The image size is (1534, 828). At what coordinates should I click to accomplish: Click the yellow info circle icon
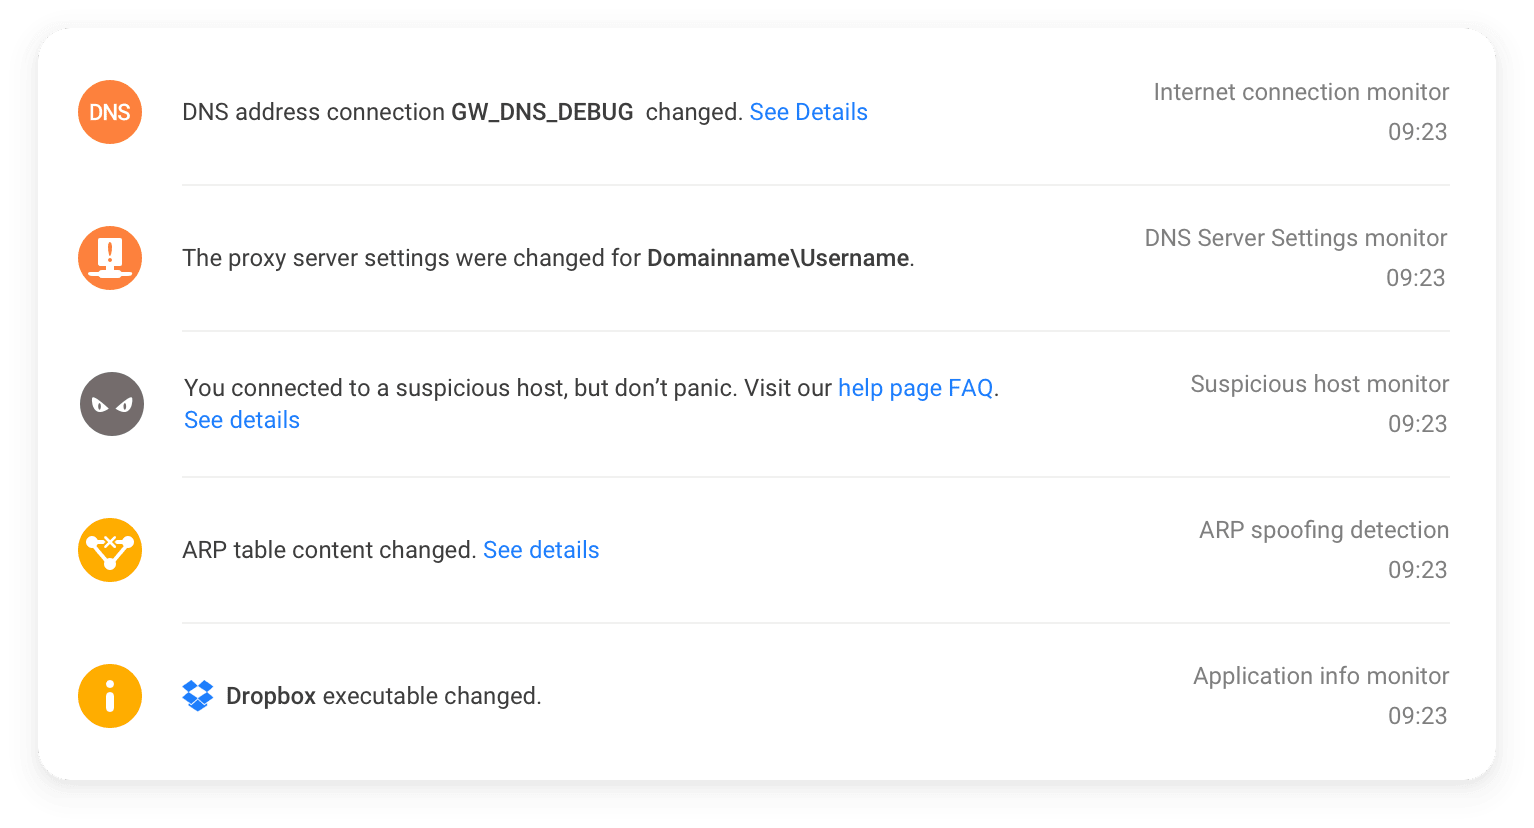click(x=110, y=696)
